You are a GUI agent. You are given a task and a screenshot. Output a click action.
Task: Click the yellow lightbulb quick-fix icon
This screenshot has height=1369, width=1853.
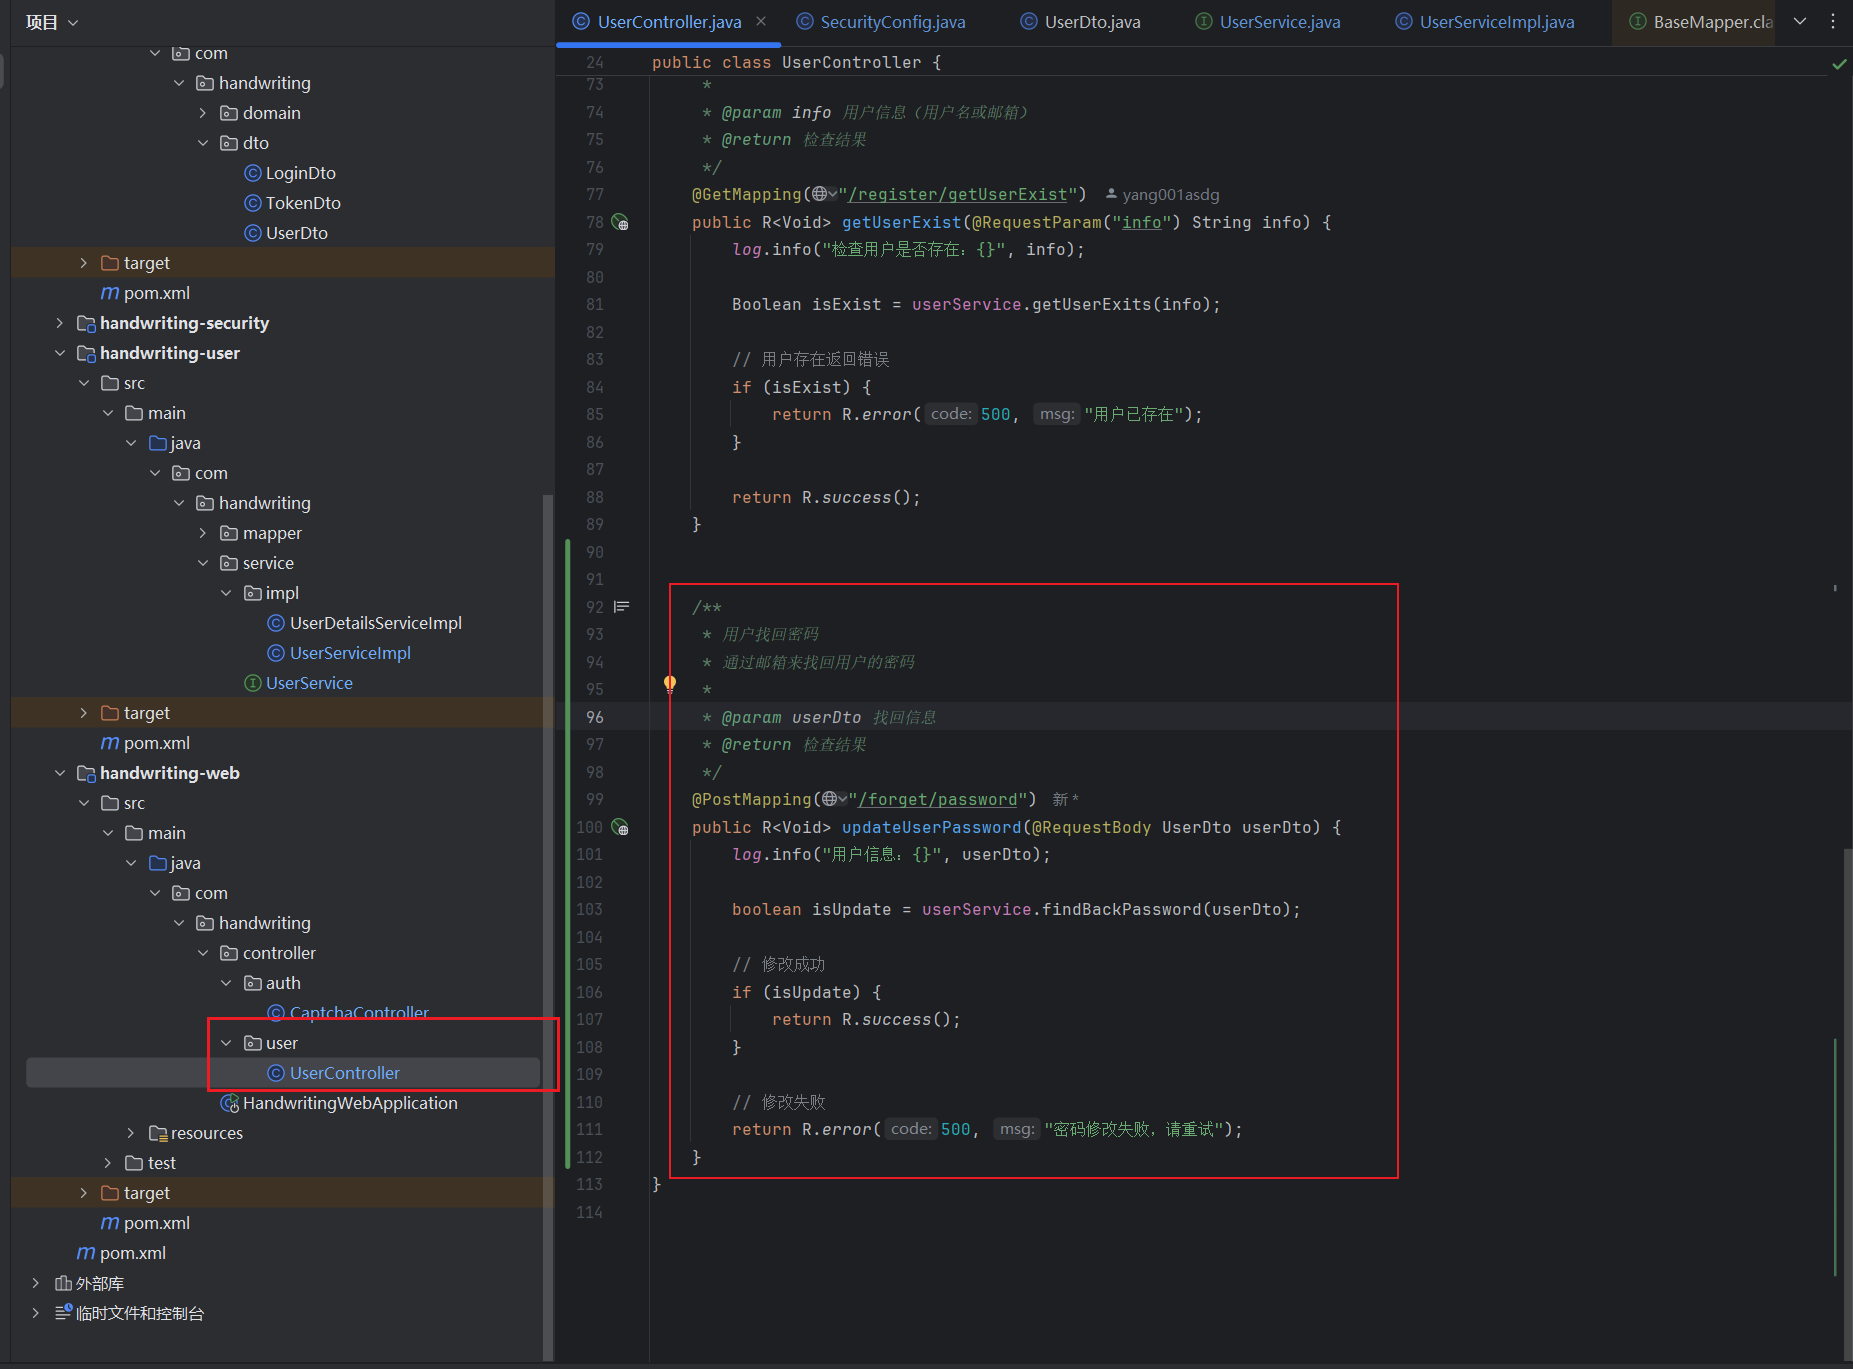pos(670,684)
